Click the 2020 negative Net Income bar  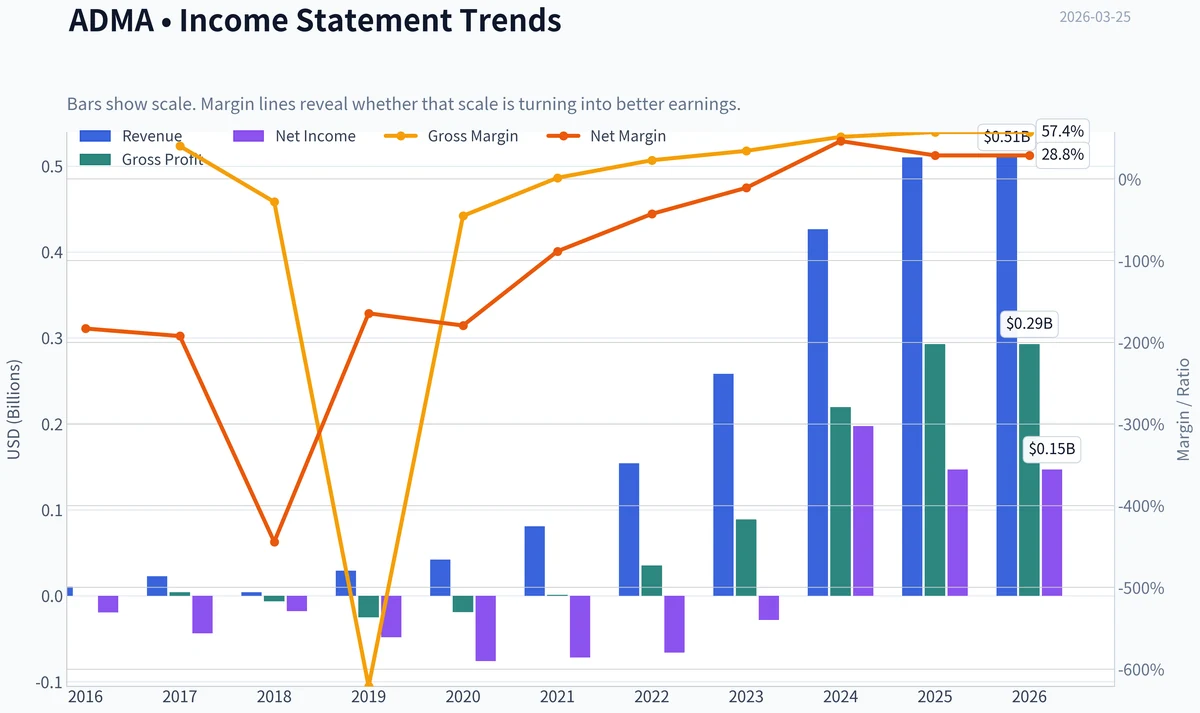(x=485, y=628)
